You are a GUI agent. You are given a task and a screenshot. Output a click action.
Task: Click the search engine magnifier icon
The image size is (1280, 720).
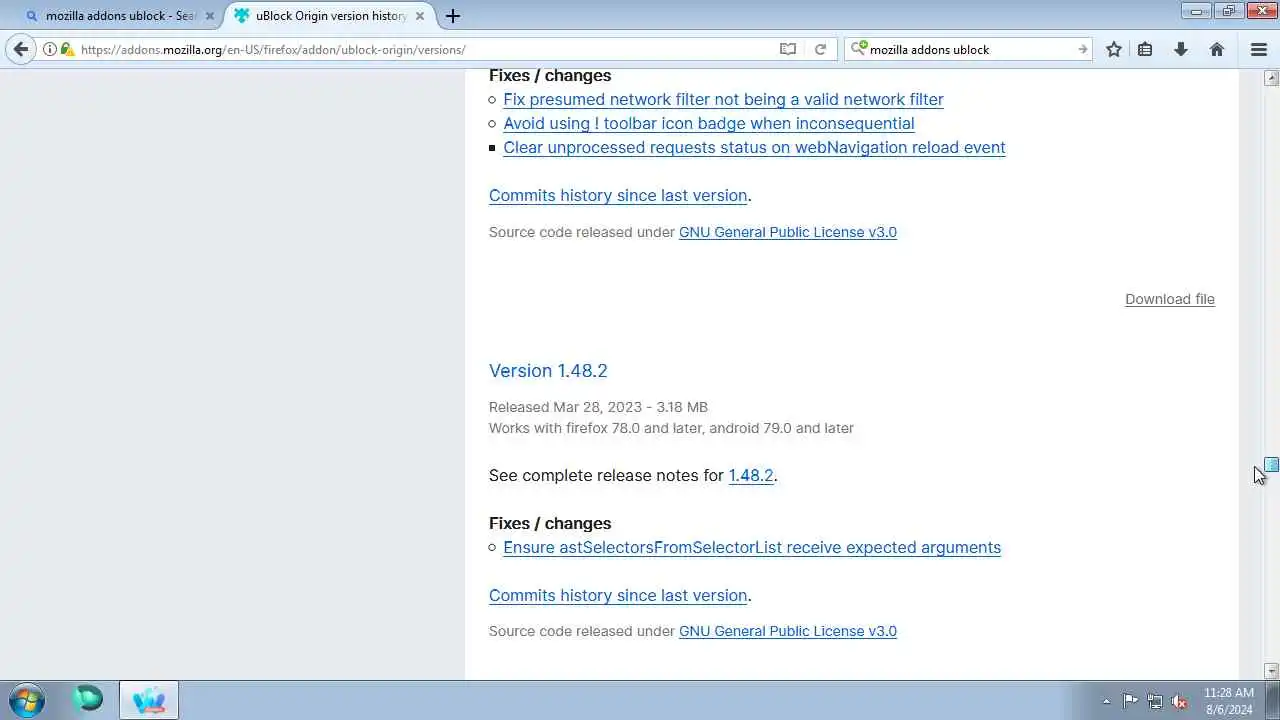point(858,49)
